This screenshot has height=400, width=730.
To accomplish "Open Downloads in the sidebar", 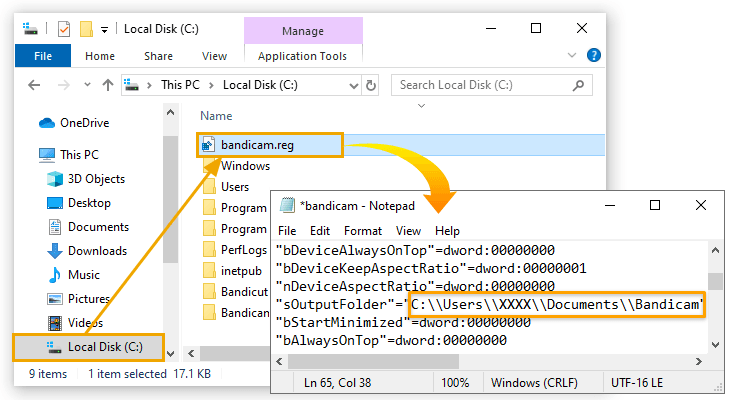I will (x=97, y=251).
